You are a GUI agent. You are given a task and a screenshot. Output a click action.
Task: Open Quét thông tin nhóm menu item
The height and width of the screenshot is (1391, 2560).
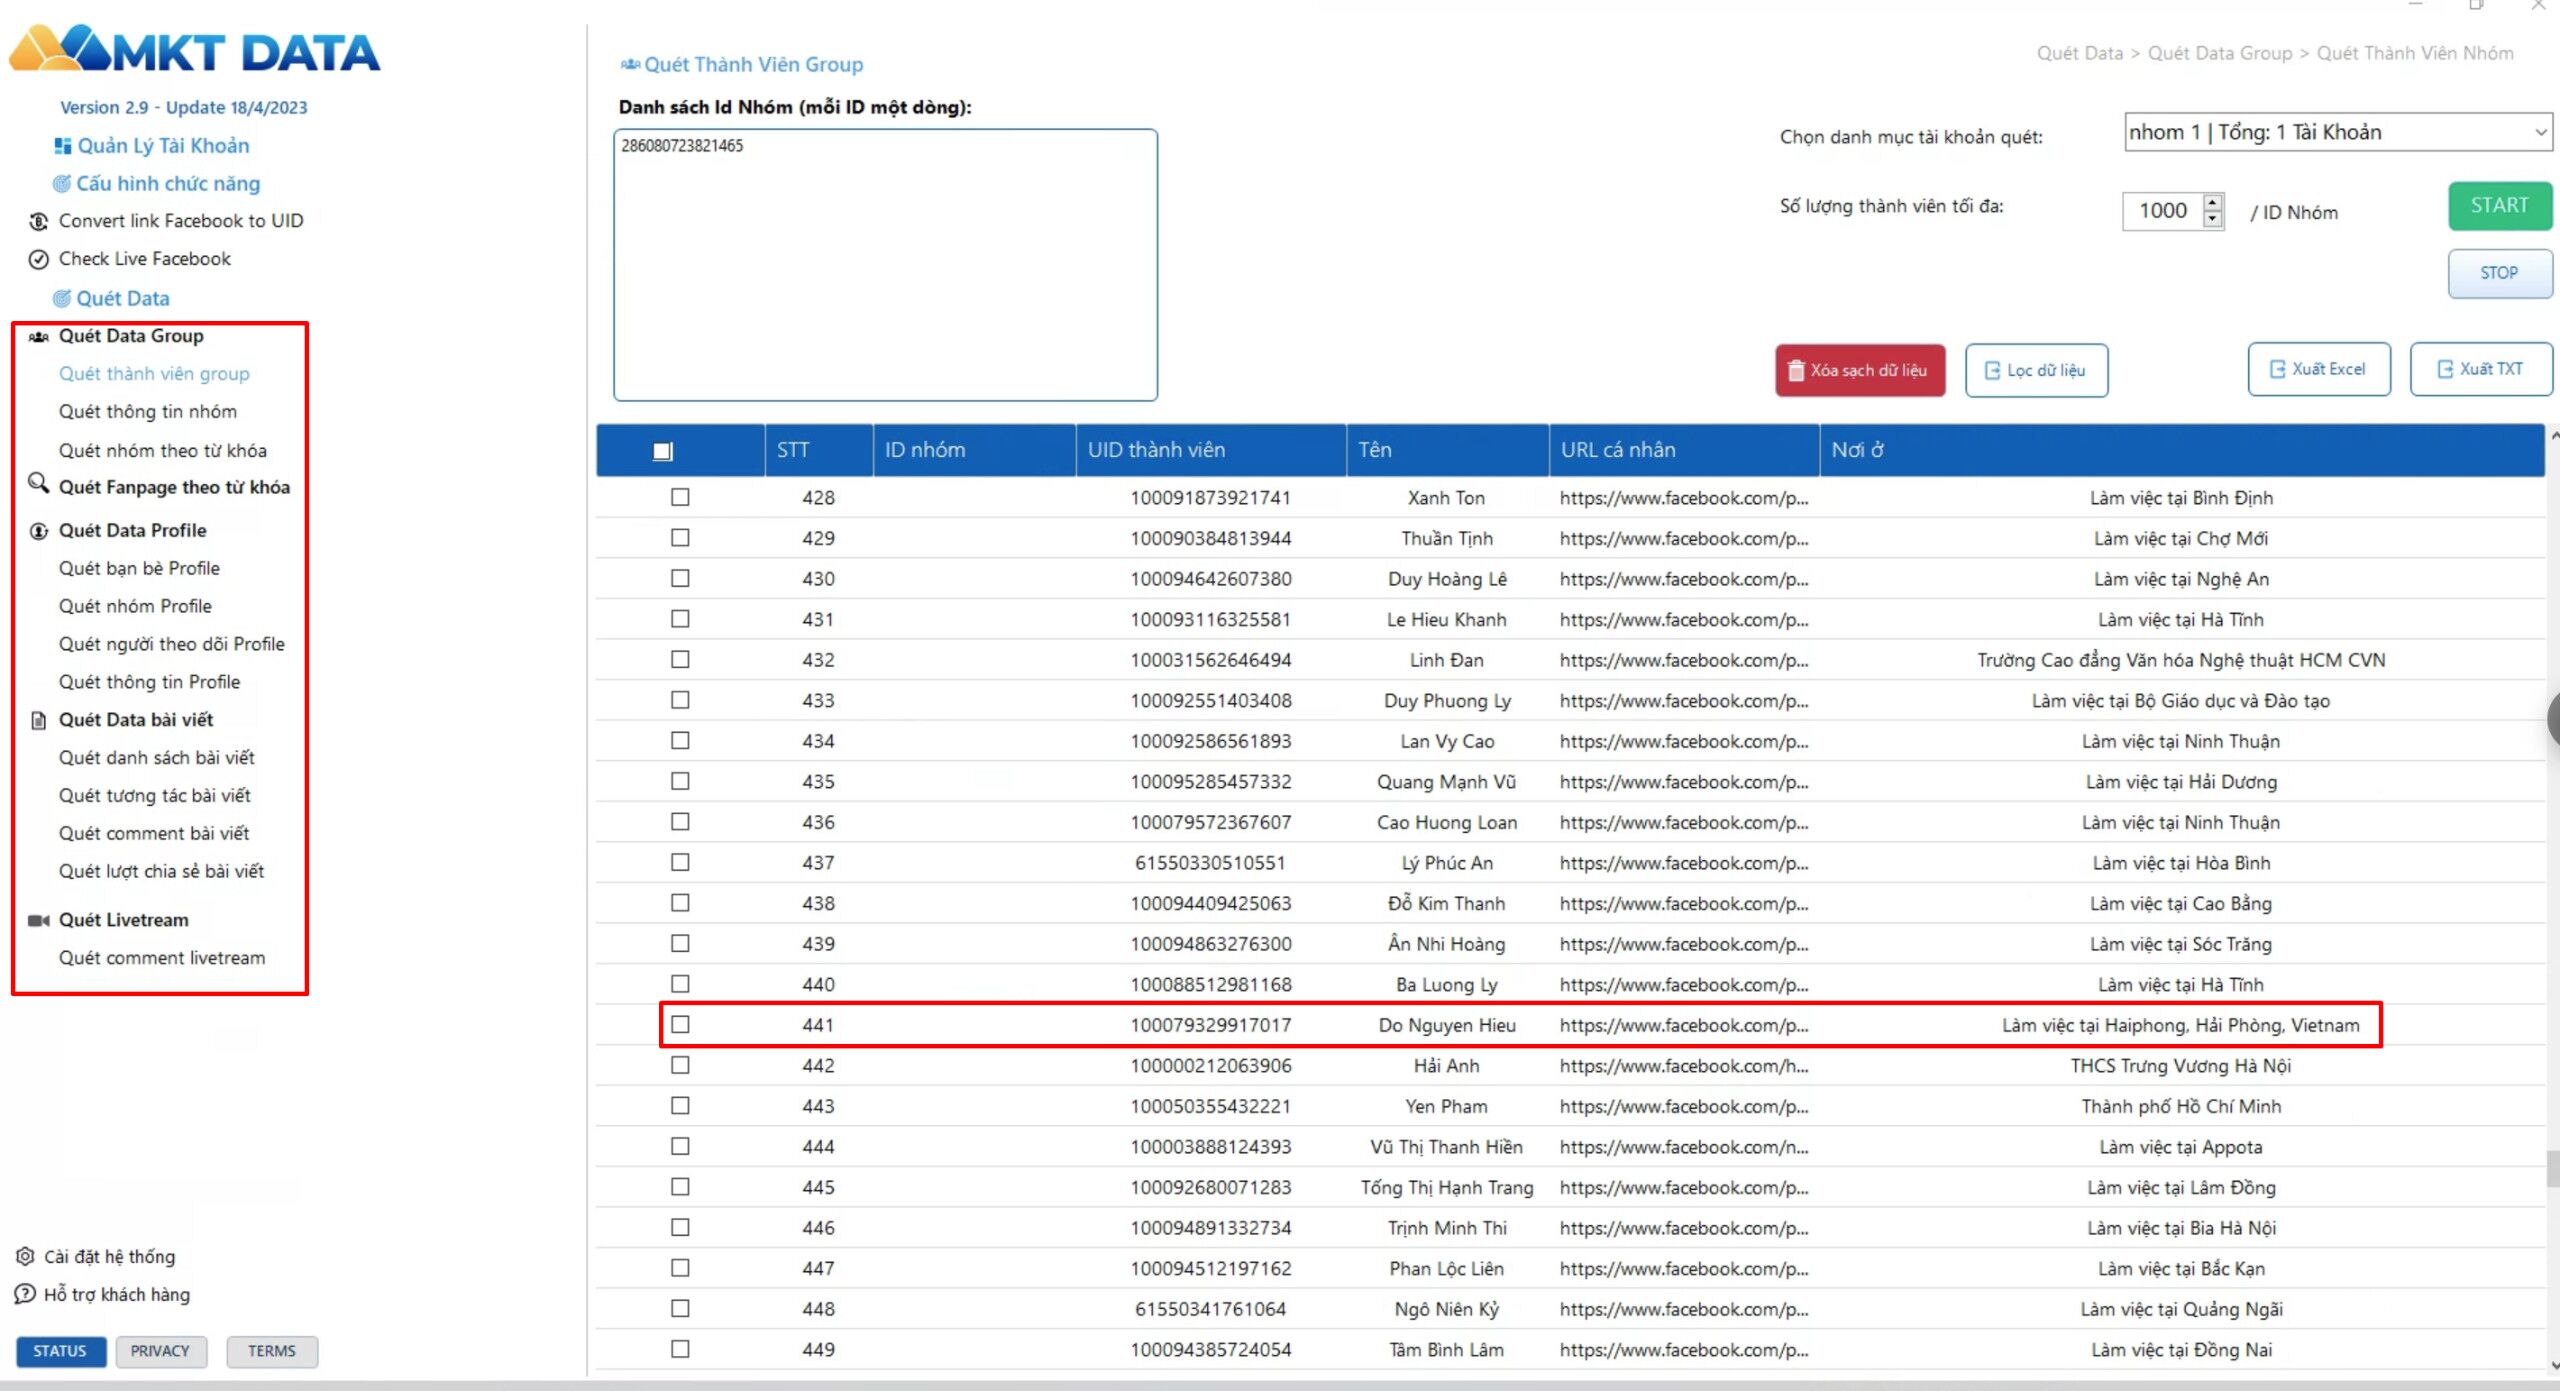(148, 412)
